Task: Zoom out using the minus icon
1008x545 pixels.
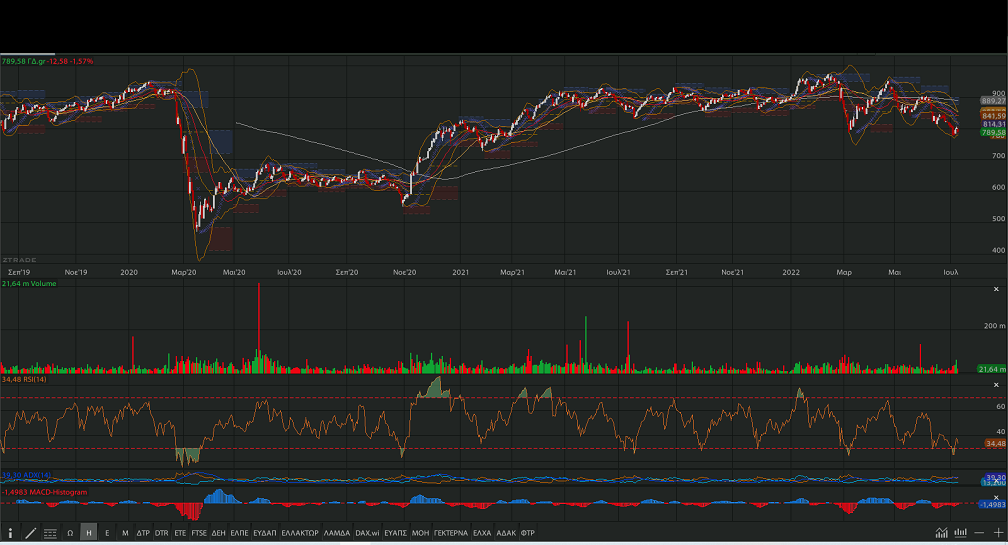Action: [979, 533]
